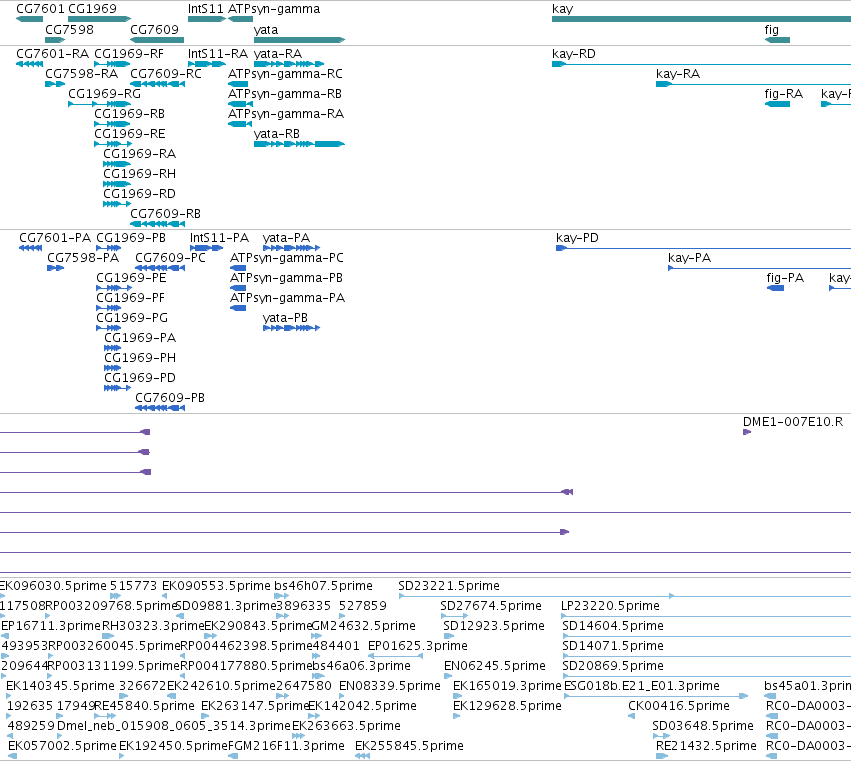The height and width of the screenshot is (761, 851).
Task: Select protein CG1969-PD
Action: 140,379
